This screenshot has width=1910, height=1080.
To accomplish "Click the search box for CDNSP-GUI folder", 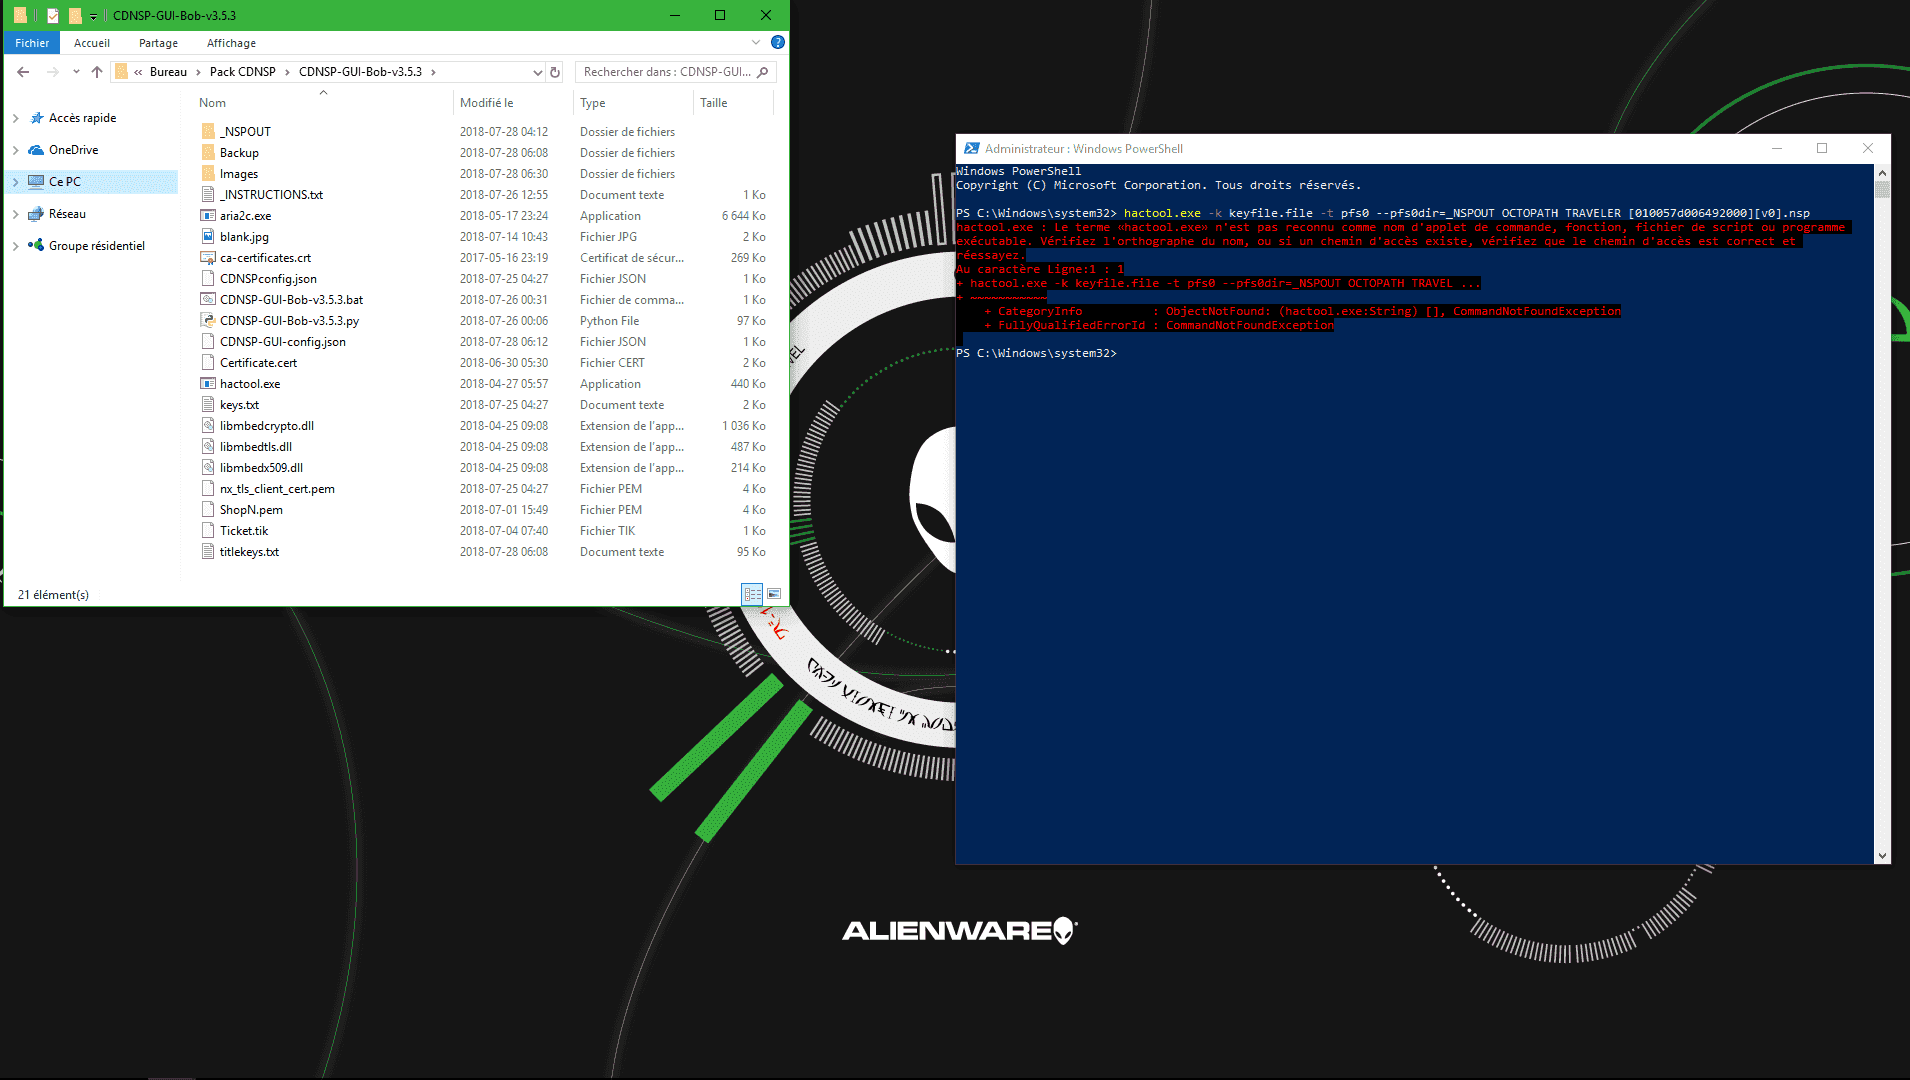I will click(676, 72).
